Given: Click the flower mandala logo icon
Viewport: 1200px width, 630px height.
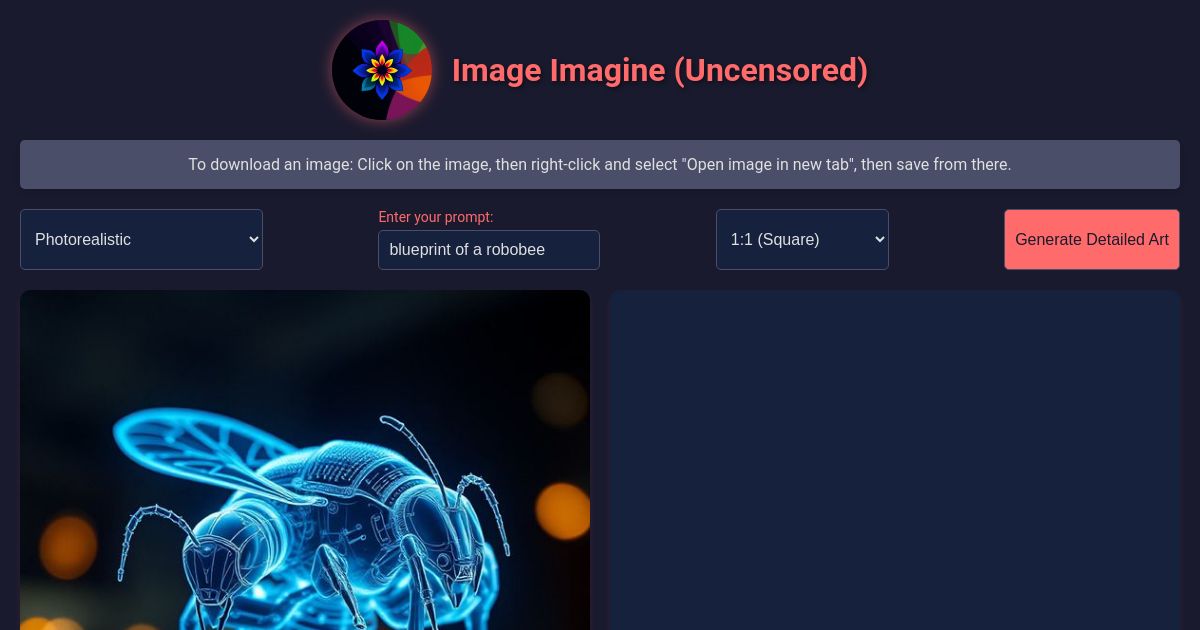Looking at the screenshot, I should pyautogui.click(x=381, y=70).
